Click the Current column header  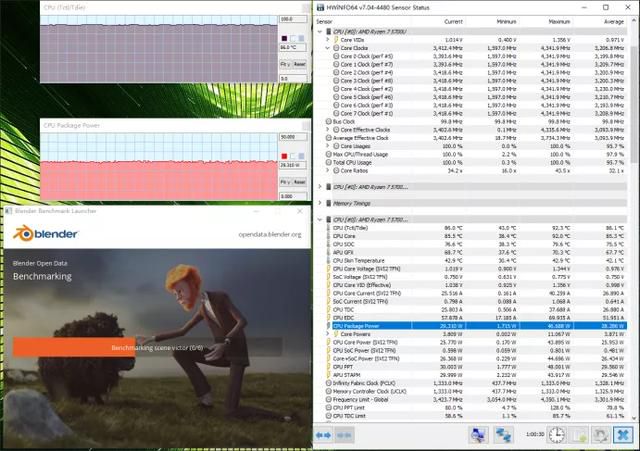(453, 22)
